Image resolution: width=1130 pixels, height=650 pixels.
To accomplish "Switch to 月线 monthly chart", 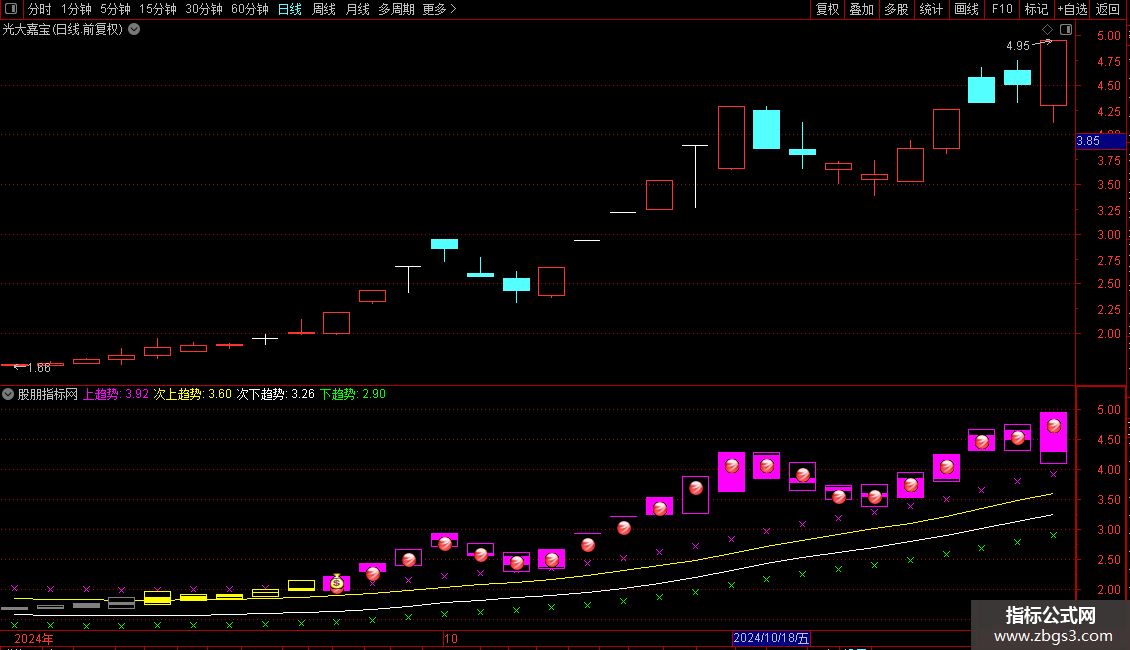I will [x=357, y=9].
